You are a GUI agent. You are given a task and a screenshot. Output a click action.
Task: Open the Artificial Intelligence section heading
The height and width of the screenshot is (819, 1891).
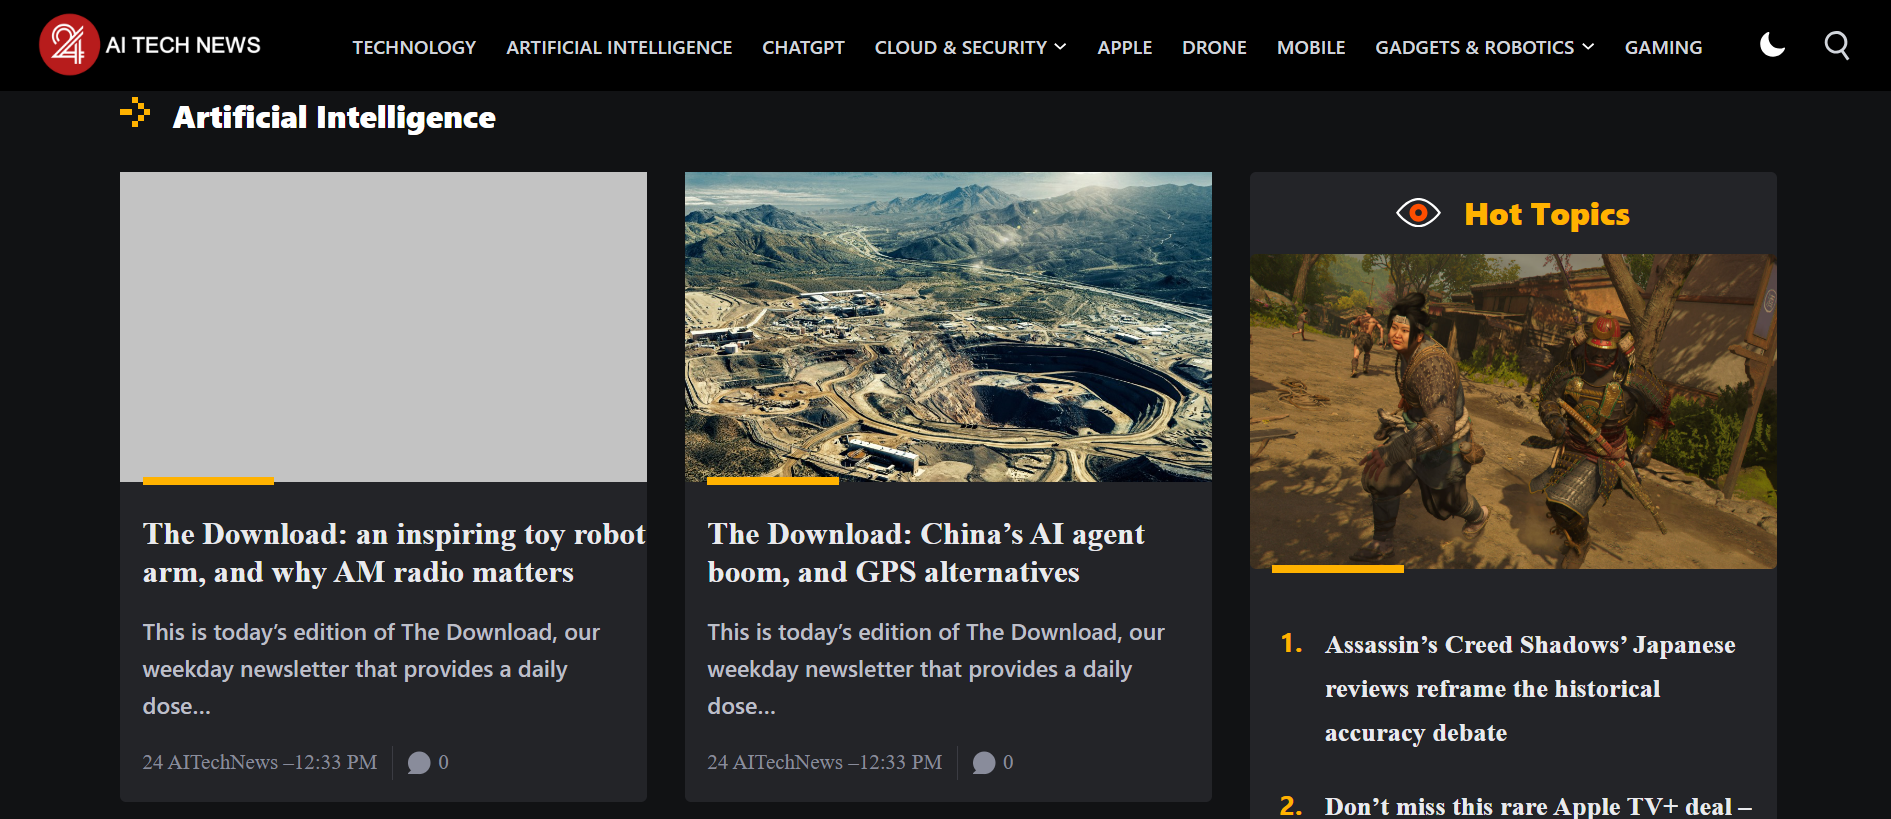(334, 117)
